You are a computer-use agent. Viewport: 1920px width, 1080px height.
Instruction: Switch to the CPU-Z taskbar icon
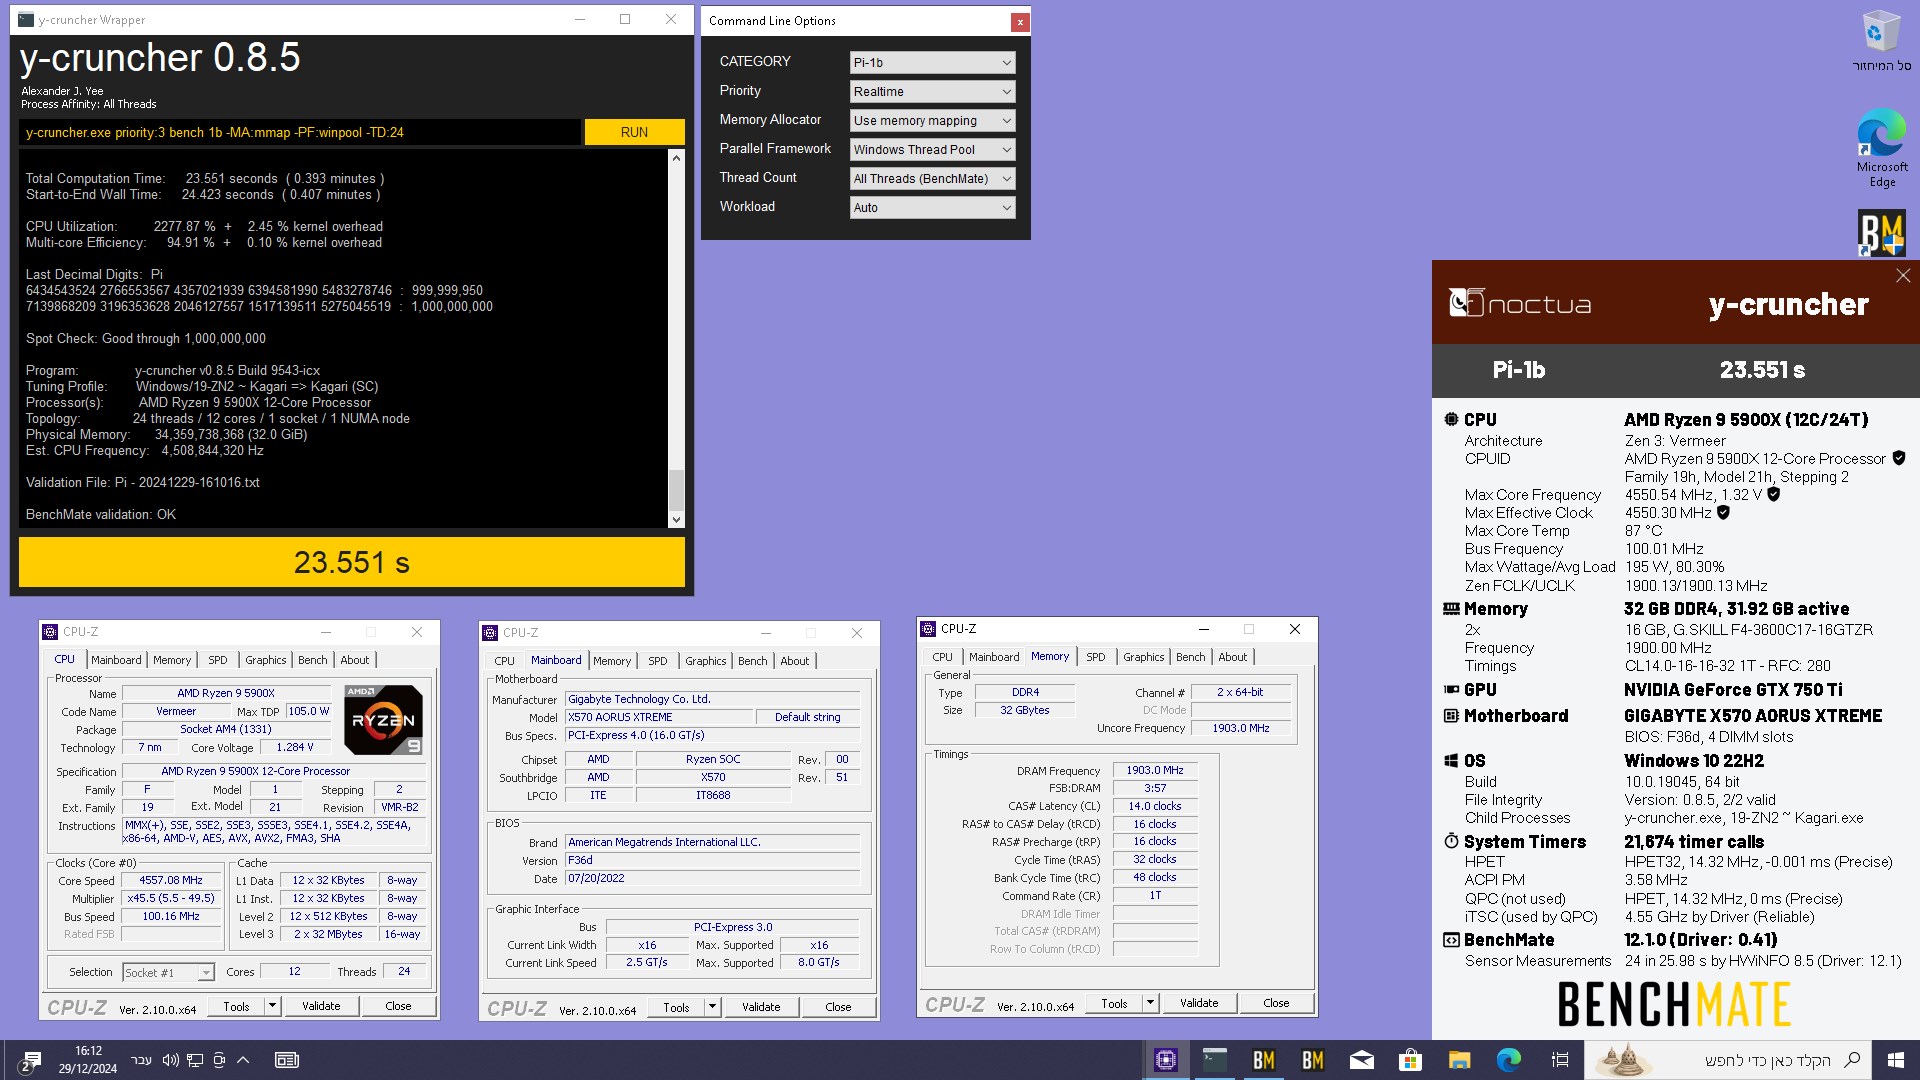[1166, 1060]
